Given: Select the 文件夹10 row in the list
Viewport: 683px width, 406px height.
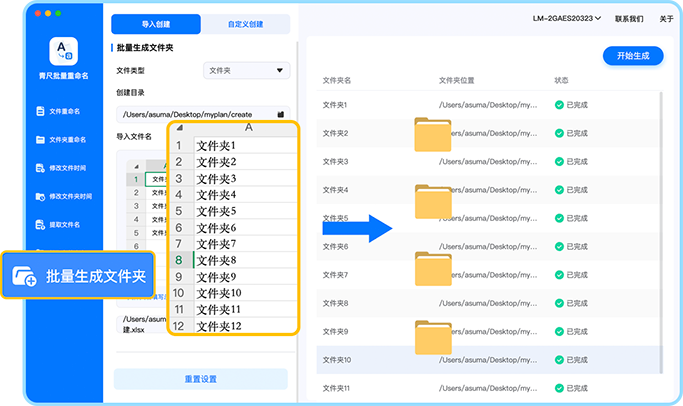Looking at the screenshot, I should click(x=490, y=359).
